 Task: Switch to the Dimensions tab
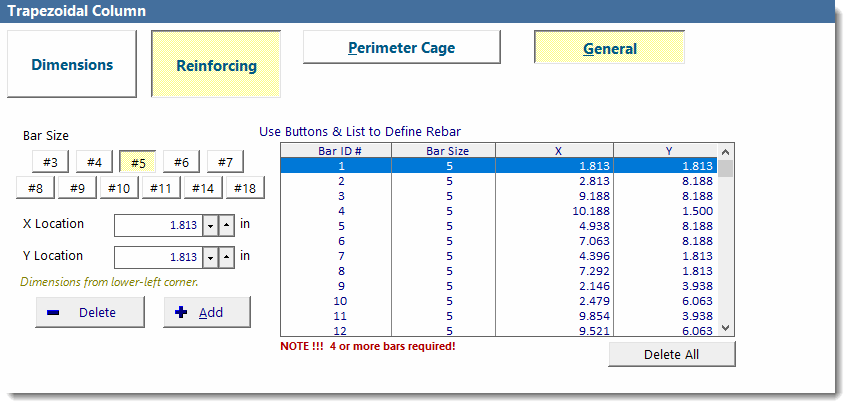(72, 65)
